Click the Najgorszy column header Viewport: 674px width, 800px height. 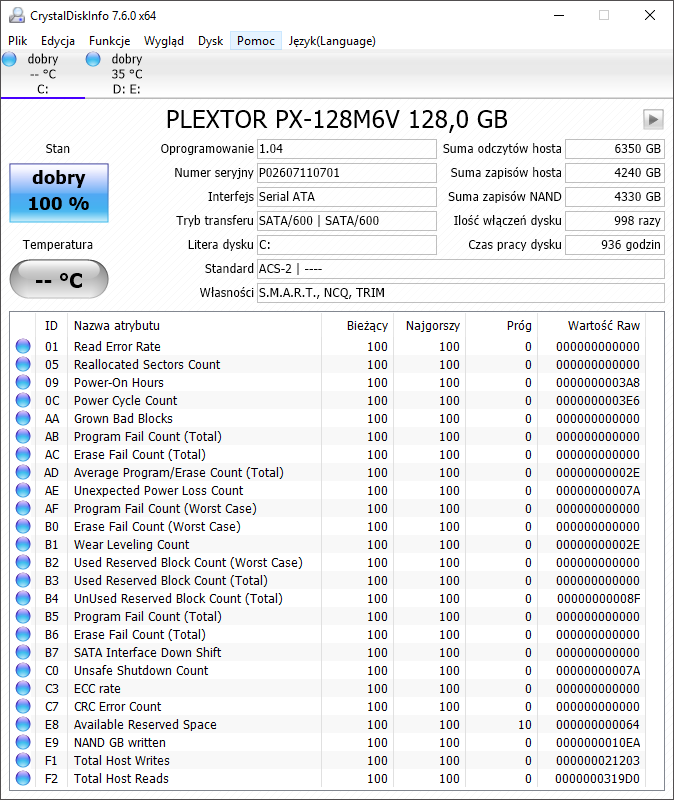[429, 326]
